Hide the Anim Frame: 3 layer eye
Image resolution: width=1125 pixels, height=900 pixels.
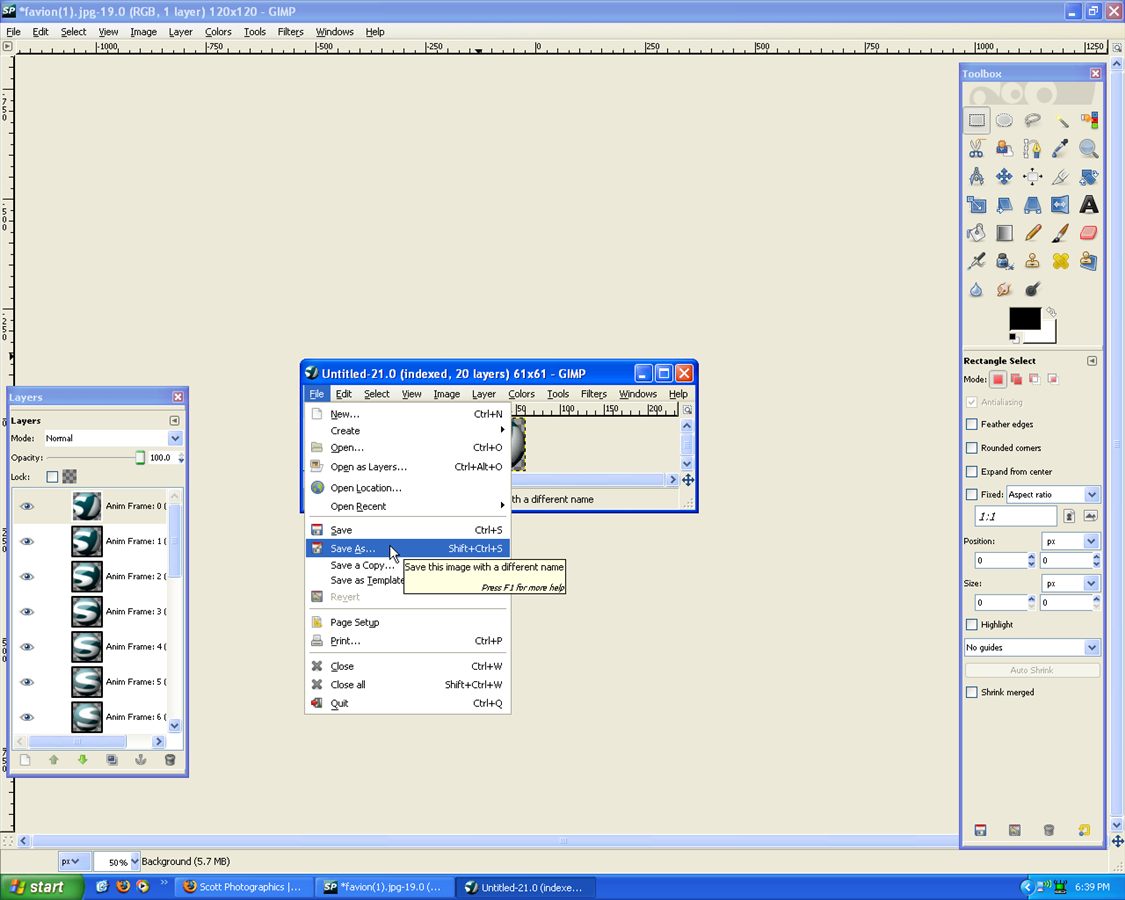(x=27, y=611)
